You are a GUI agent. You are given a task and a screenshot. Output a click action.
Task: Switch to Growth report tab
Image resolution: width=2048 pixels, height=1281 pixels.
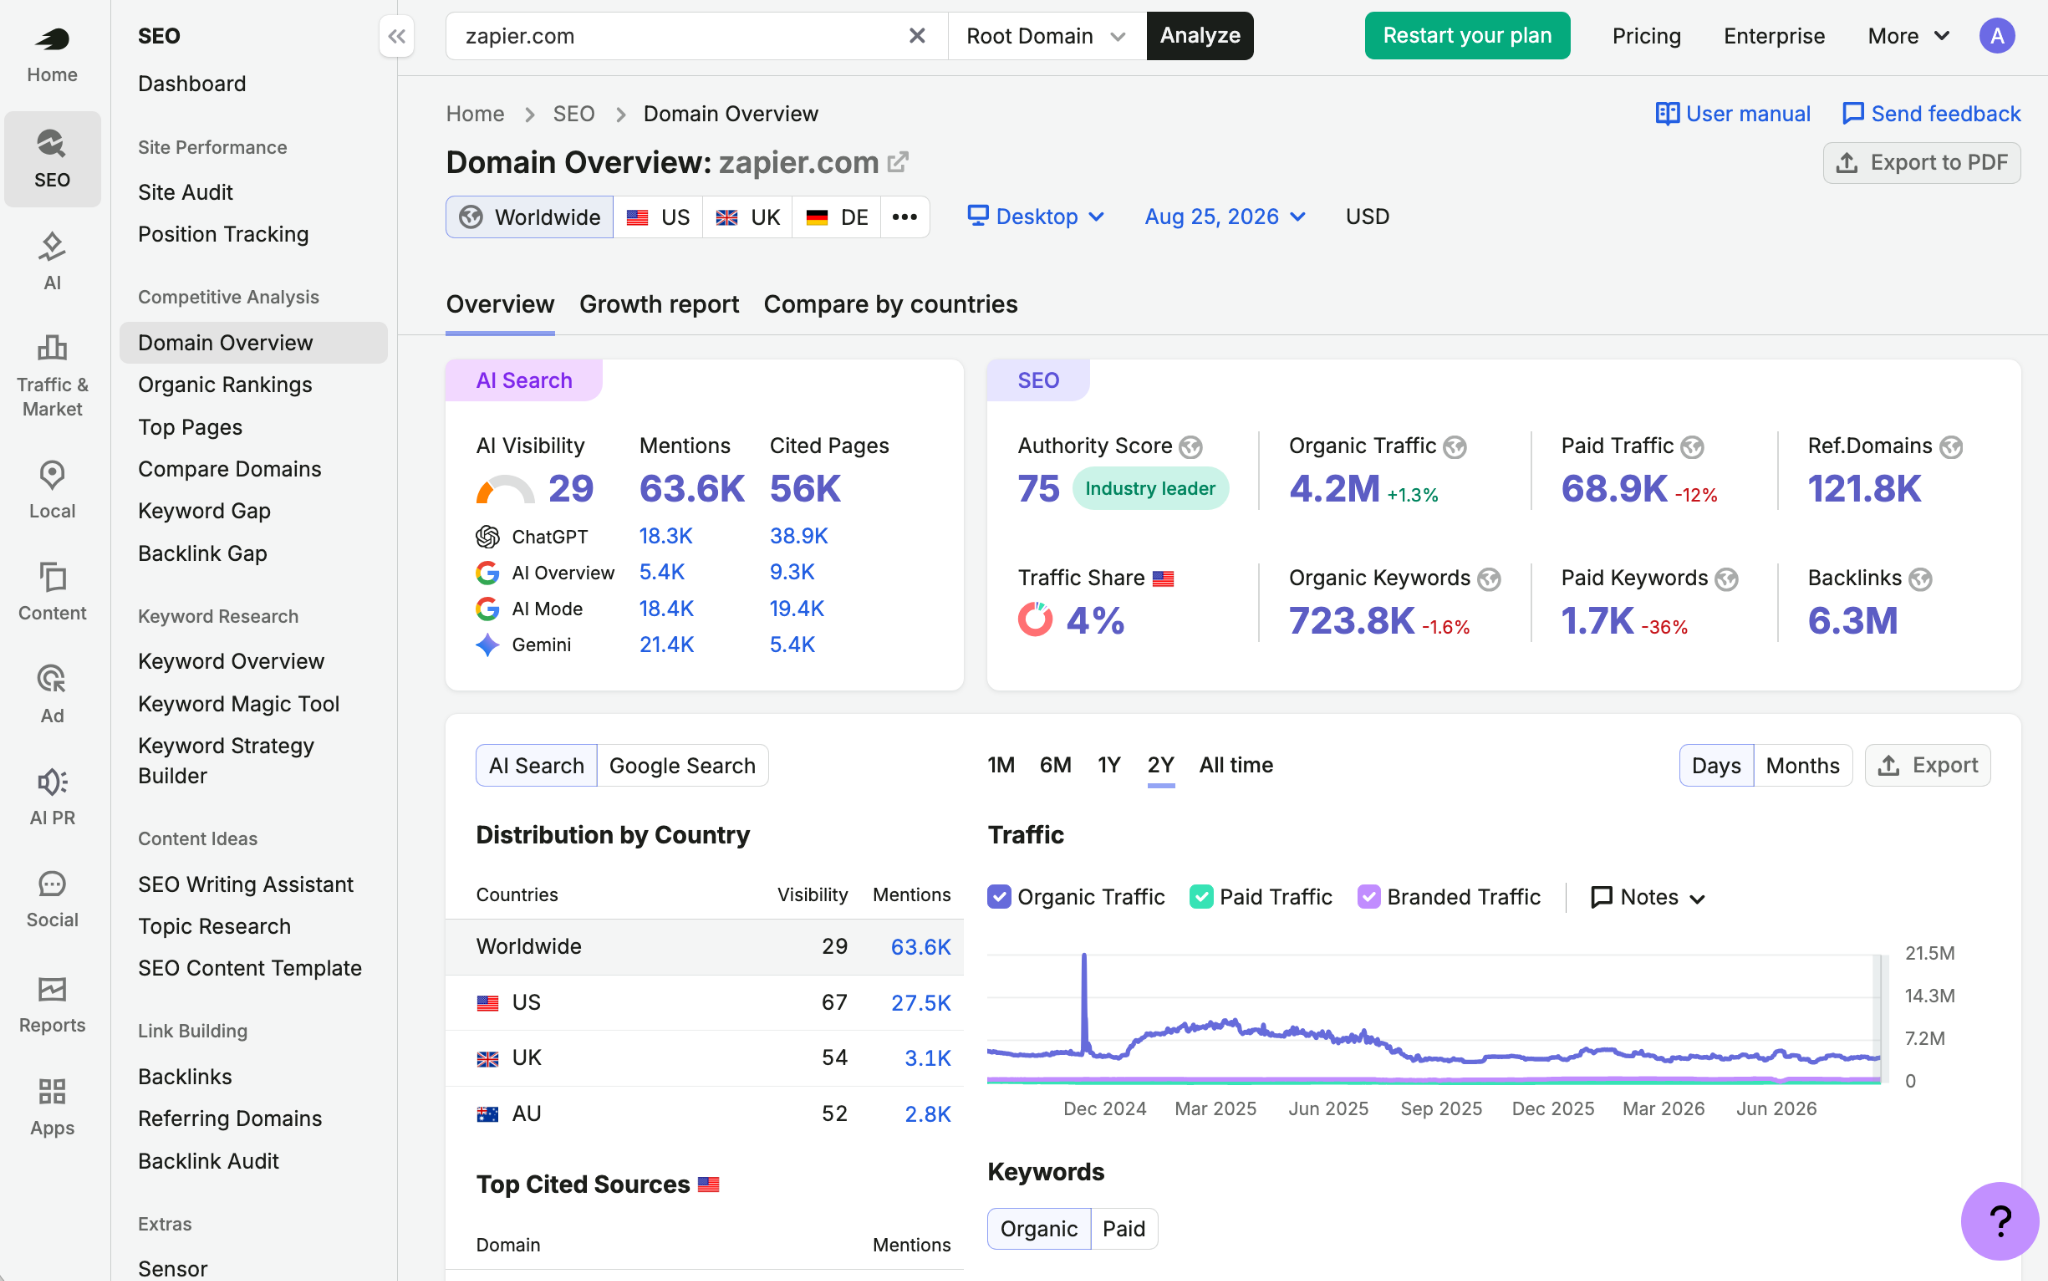659,305
